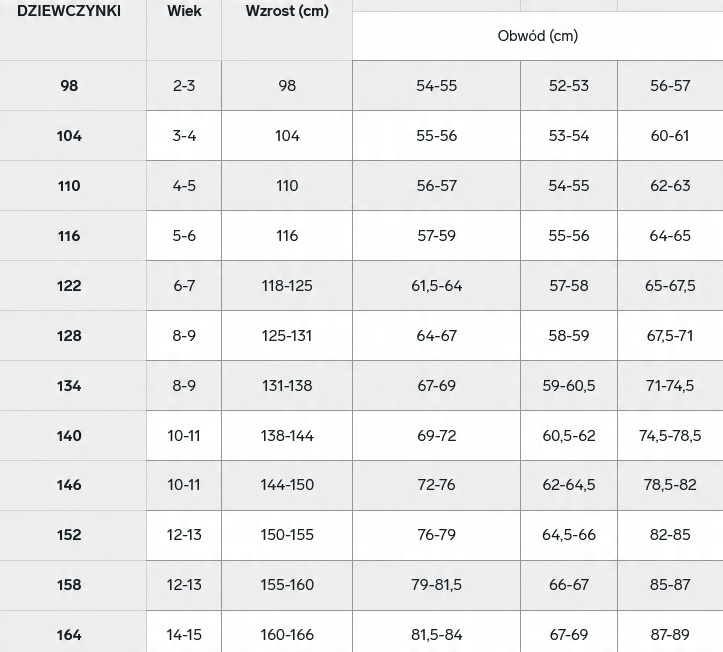The height and width of the screenshot is (652, 723).
Task: Click circumference cell 59-60,5
Action: (x=569, y=386)
